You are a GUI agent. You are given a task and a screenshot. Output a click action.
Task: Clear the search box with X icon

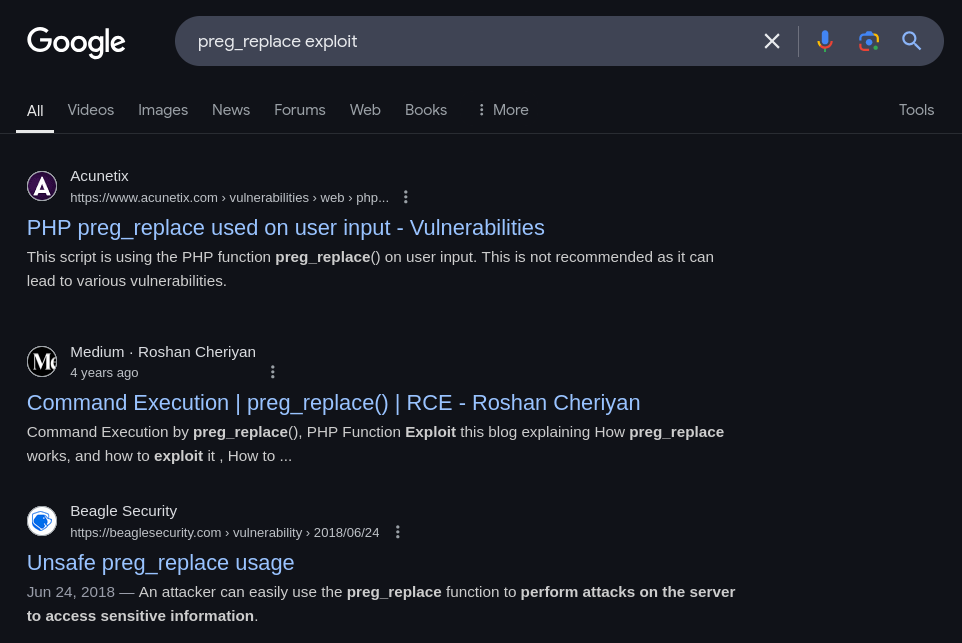coord(772,41)
